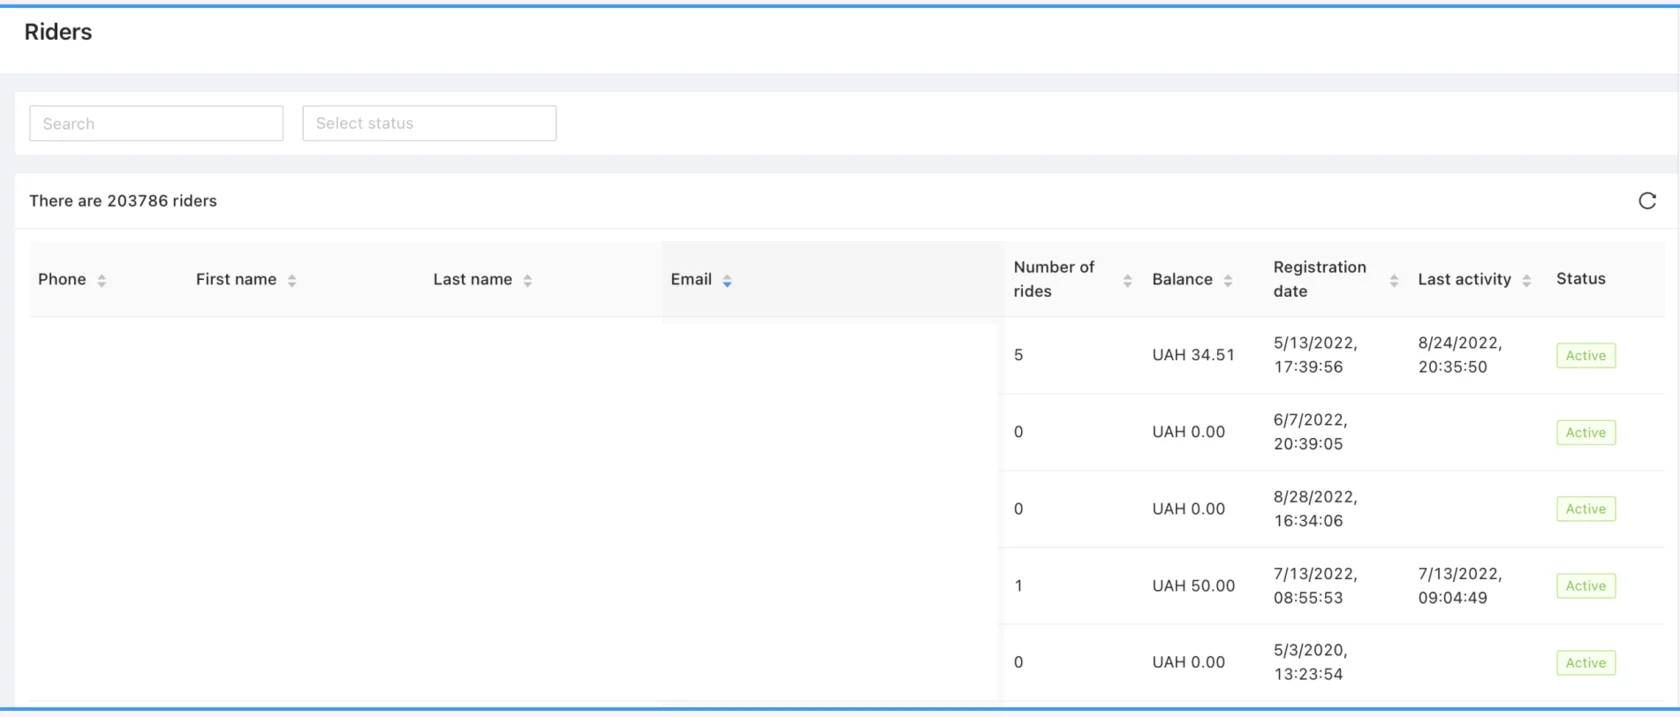Click the Balance column header text

[1182, 279]
